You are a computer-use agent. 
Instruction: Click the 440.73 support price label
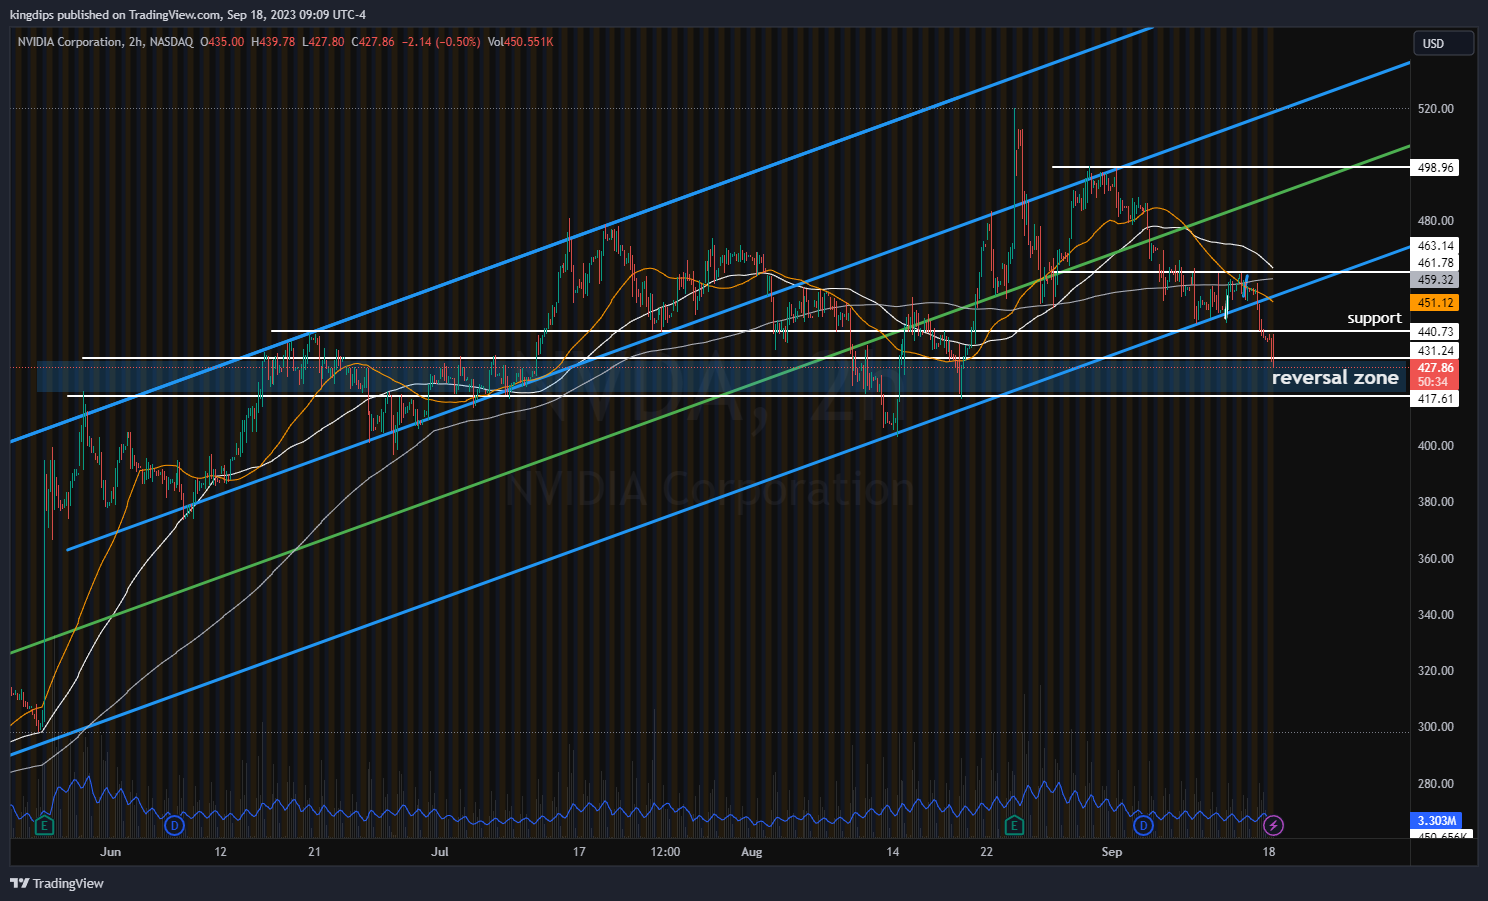click(1435, 331)
